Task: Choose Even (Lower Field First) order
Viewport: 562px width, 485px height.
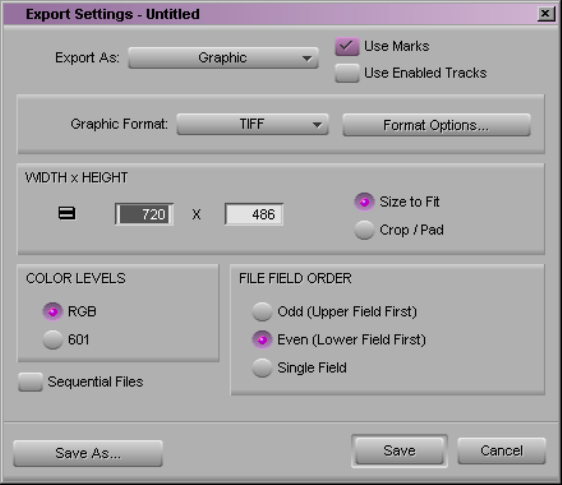Action: coord(262,339)
